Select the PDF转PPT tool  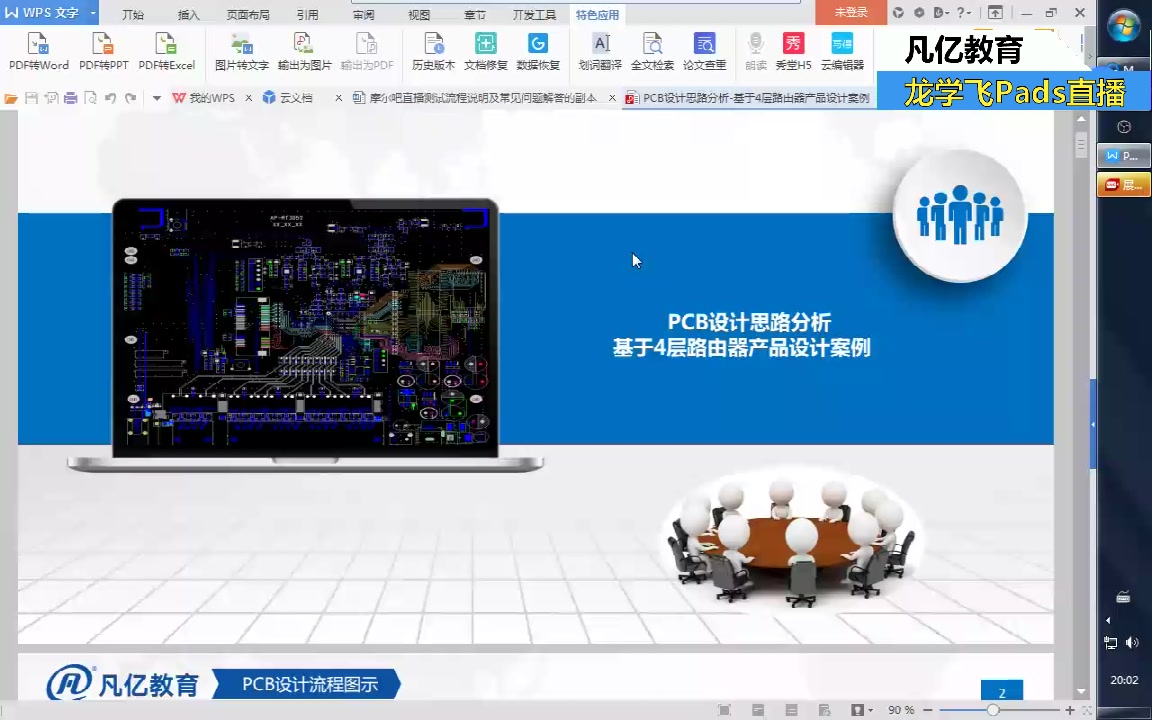(x=102, y=50)
